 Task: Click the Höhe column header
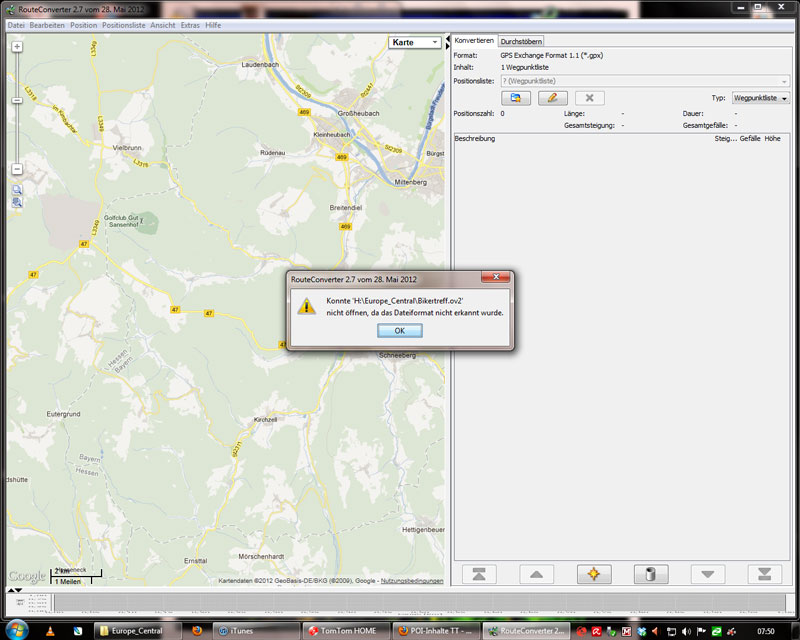point(772,138)
